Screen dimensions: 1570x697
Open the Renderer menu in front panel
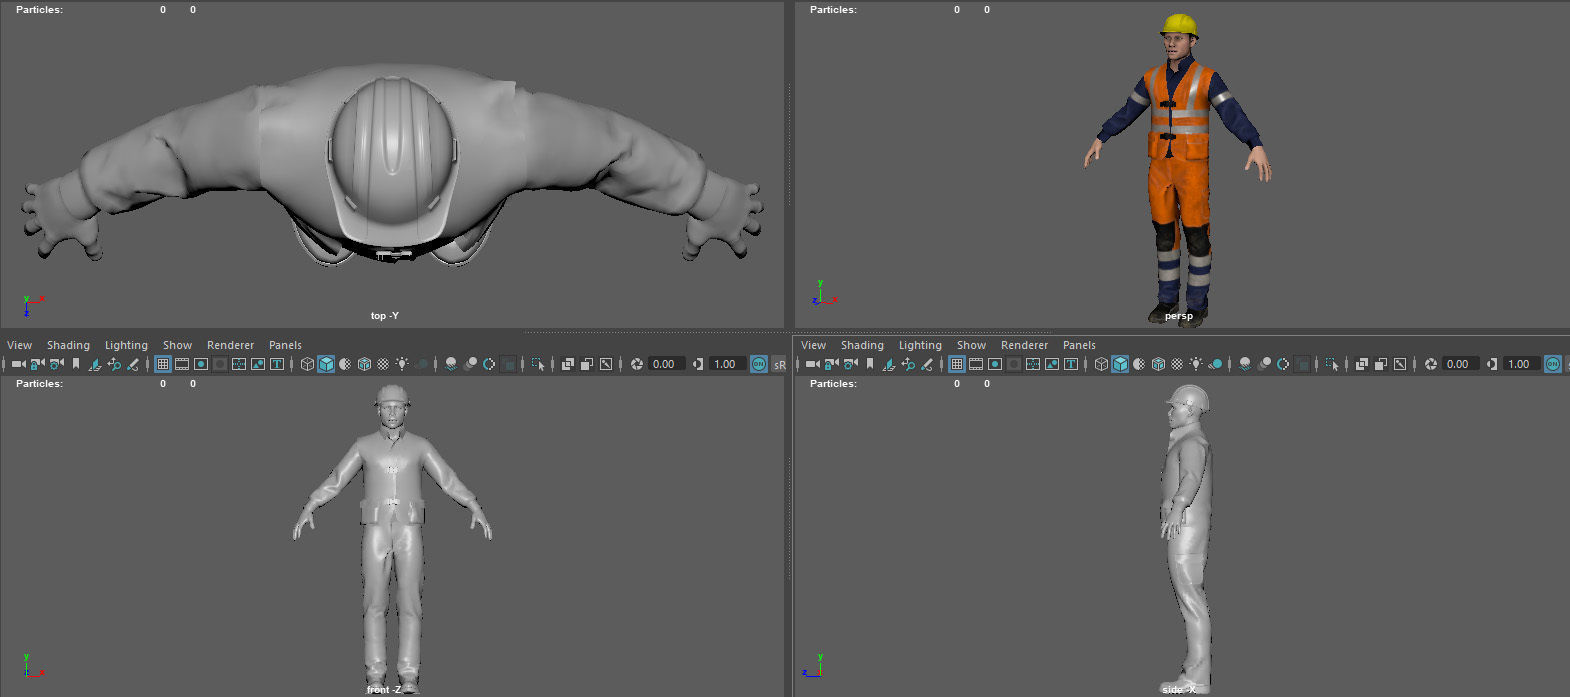[x=230, y=345]
